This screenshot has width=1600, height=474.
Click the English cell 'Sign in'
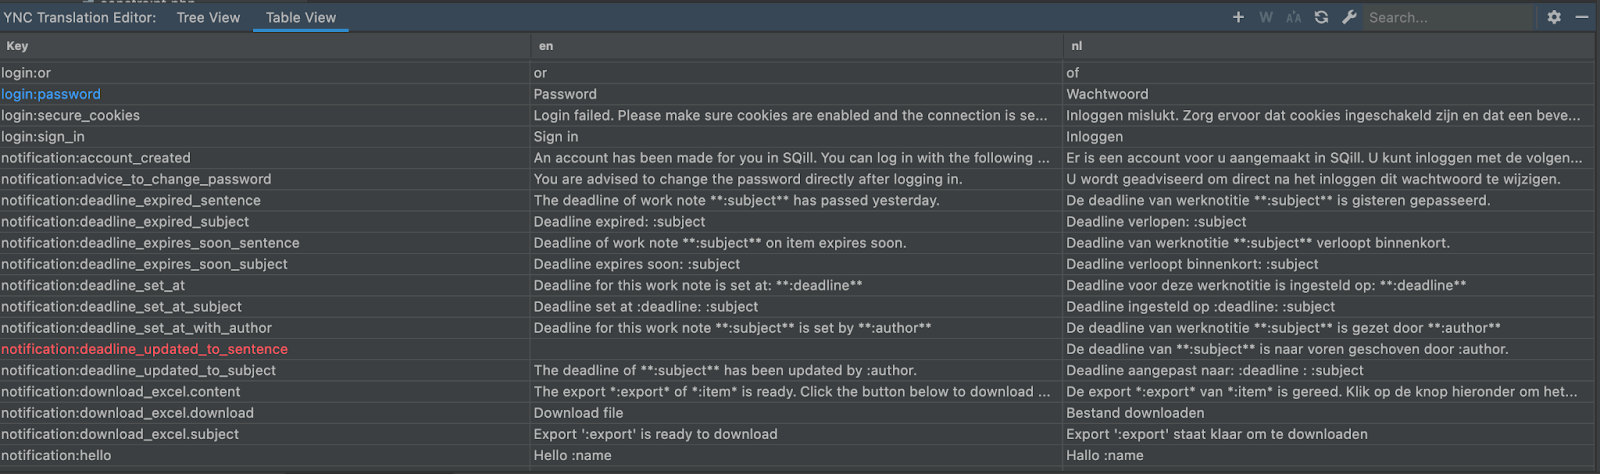tap(556, 137)
